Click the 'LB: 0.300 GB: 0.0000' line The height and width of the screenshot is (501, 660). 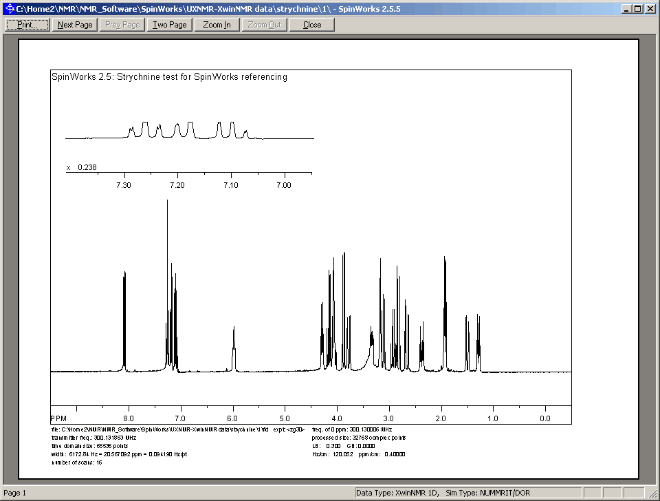[343, 446]
